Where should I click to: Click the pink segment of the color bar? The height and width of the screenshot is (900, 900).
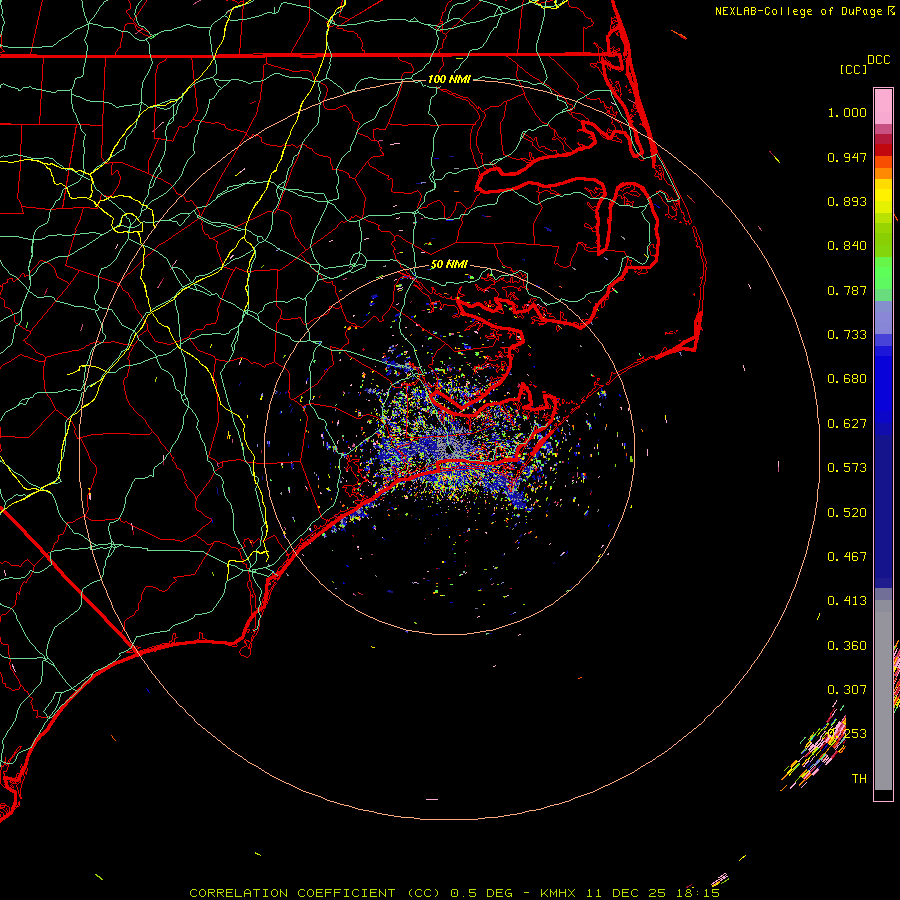point(883,107)
